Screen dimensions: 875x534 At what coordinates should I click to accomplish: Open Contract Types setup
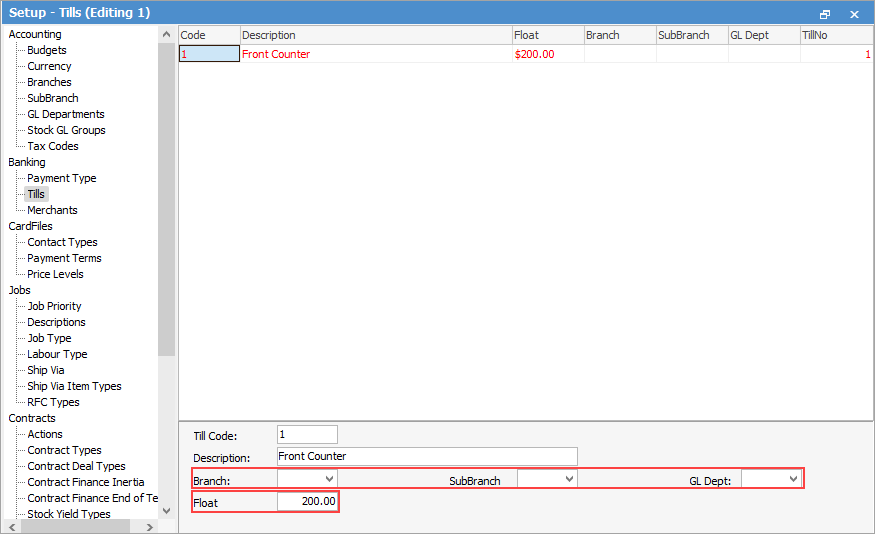(64, 450)
